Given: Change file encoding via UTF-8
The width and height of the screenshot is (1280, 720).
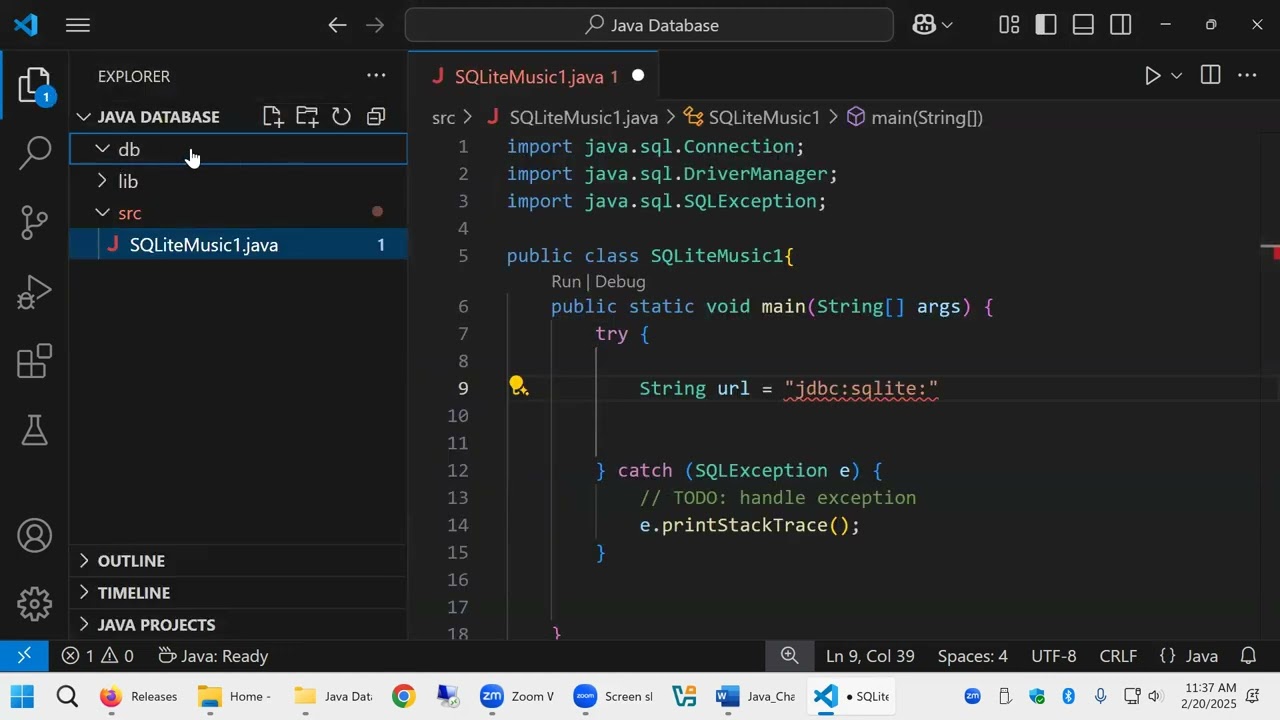Looking at the screenshot, I should coord(1054,656).
